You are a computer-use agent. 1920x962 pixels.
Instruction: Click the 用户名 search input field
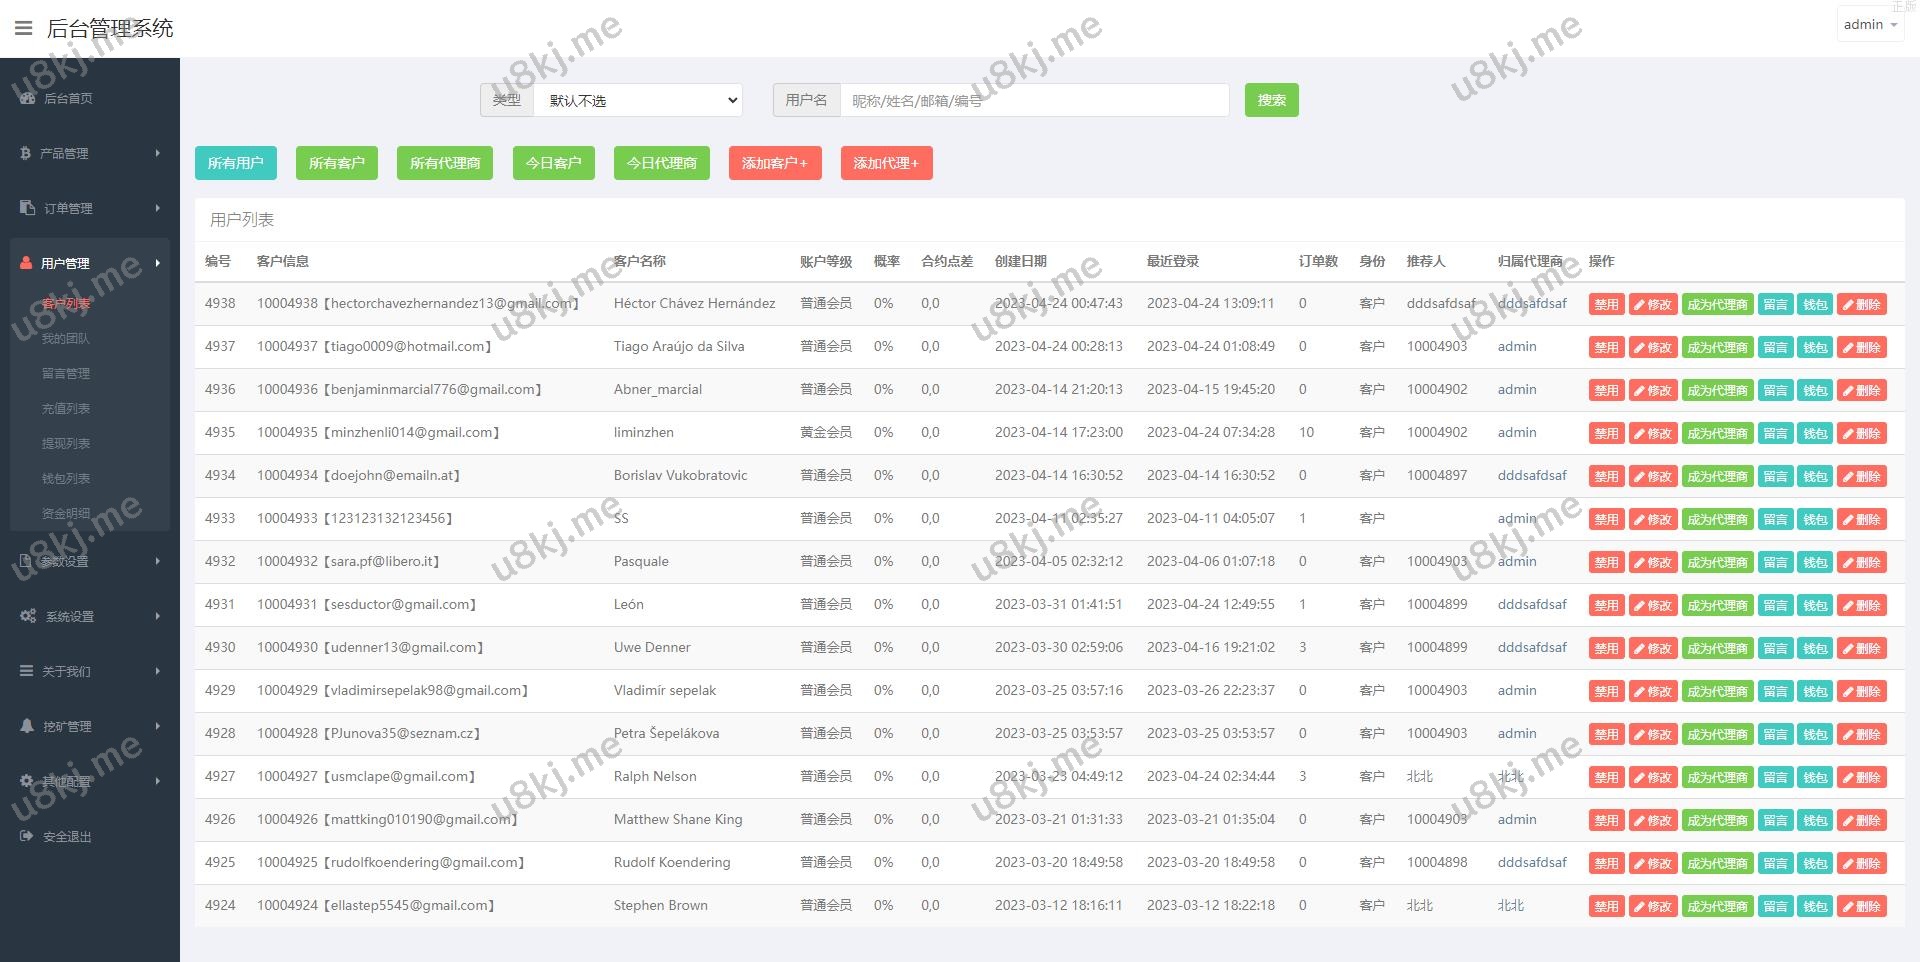(1033, 100)
